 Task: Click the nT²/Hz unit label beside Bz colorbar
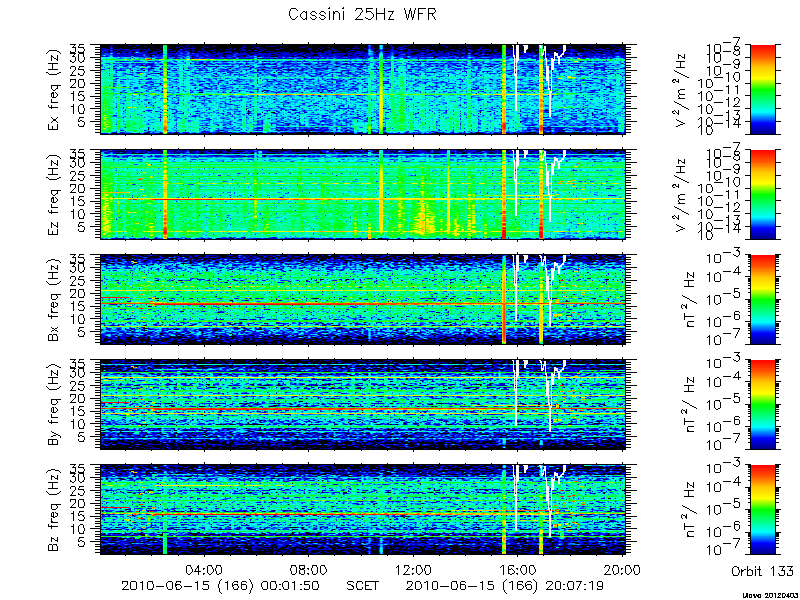pyautogui.click(x=688, y=510)
